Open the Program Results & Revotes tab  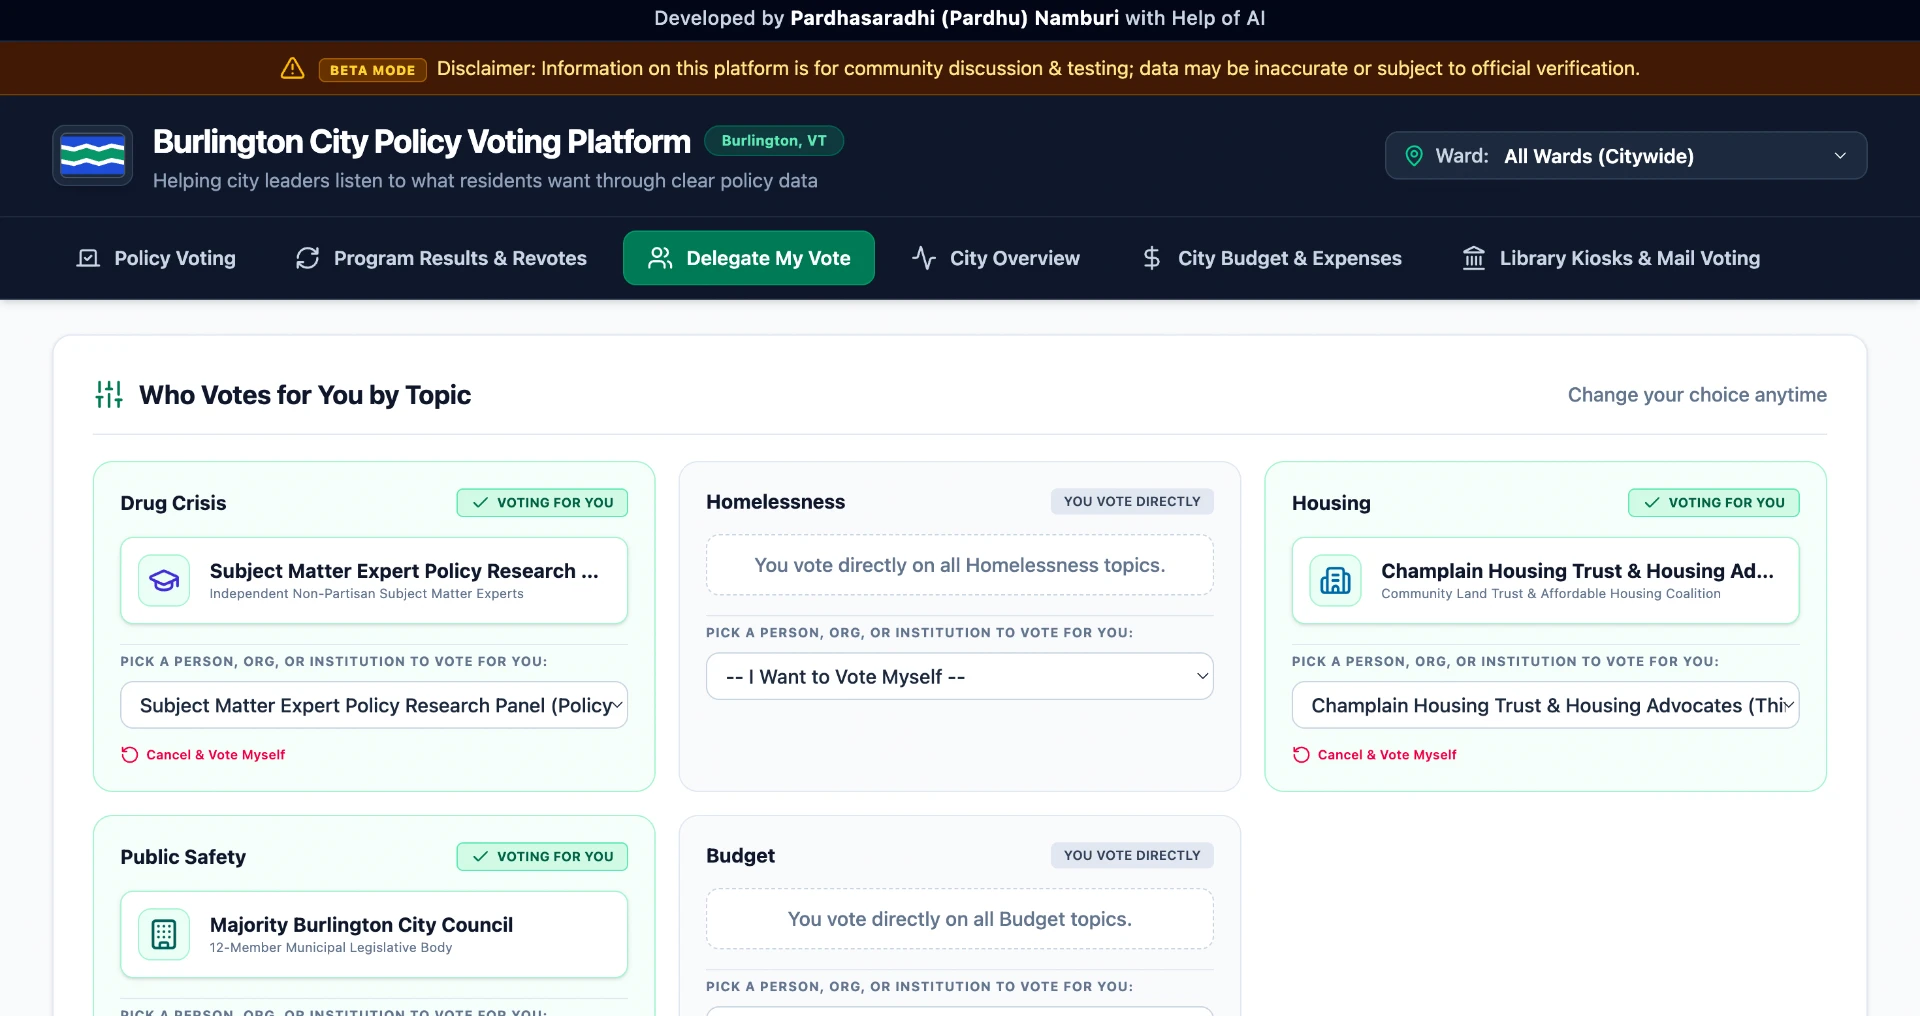[x=441, y=258]
